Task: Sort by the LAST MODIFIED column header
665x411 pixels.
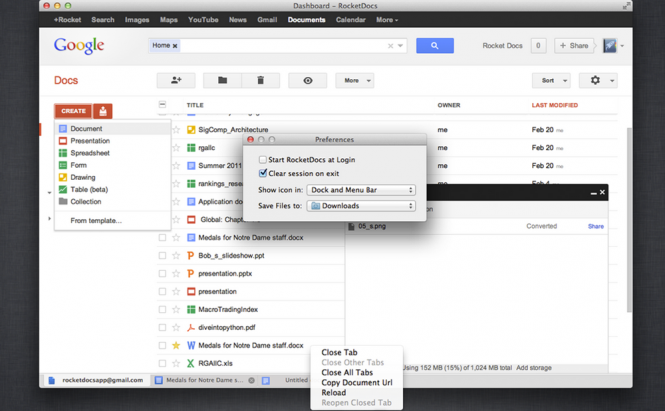Action: [555, 105]
